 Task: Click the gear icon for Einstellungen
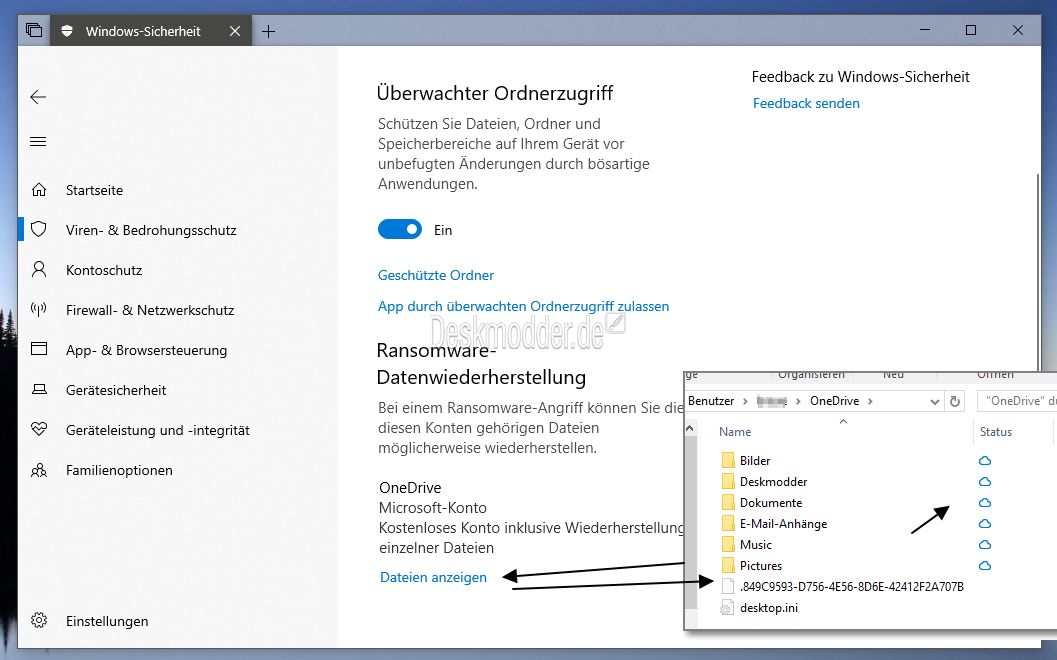(39, 620)
